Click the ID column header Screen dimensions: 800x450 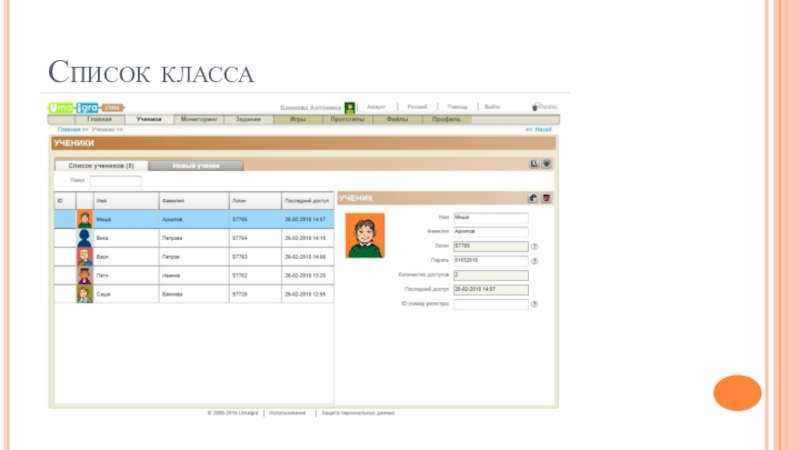tap(65, 201)
